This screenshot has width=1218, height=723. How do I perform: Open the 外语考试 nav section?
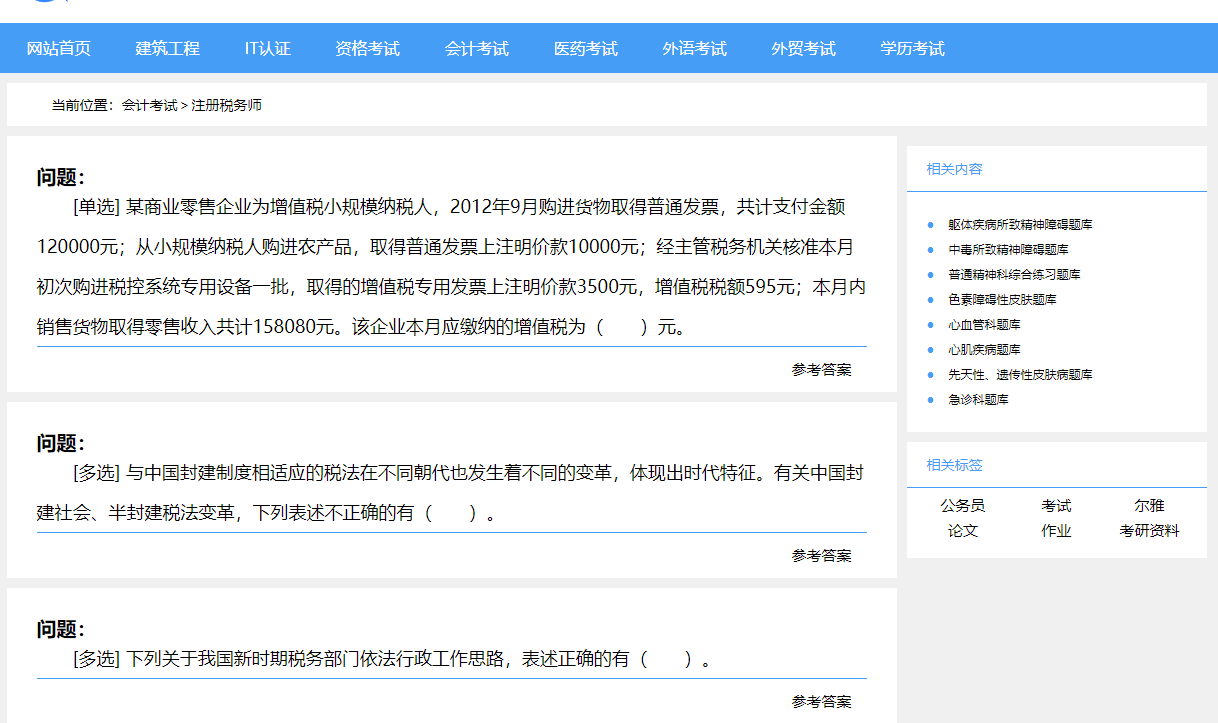pos(695,48)
